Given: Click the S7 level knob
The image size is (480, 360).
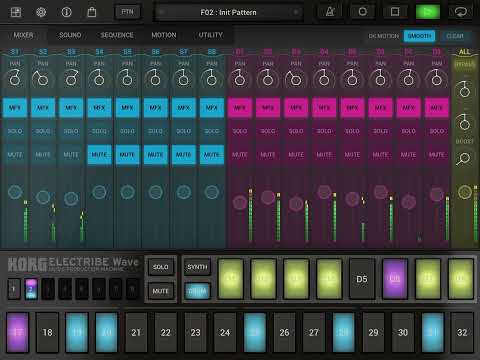Looking at the screenshot, I should tap(183, 192).
